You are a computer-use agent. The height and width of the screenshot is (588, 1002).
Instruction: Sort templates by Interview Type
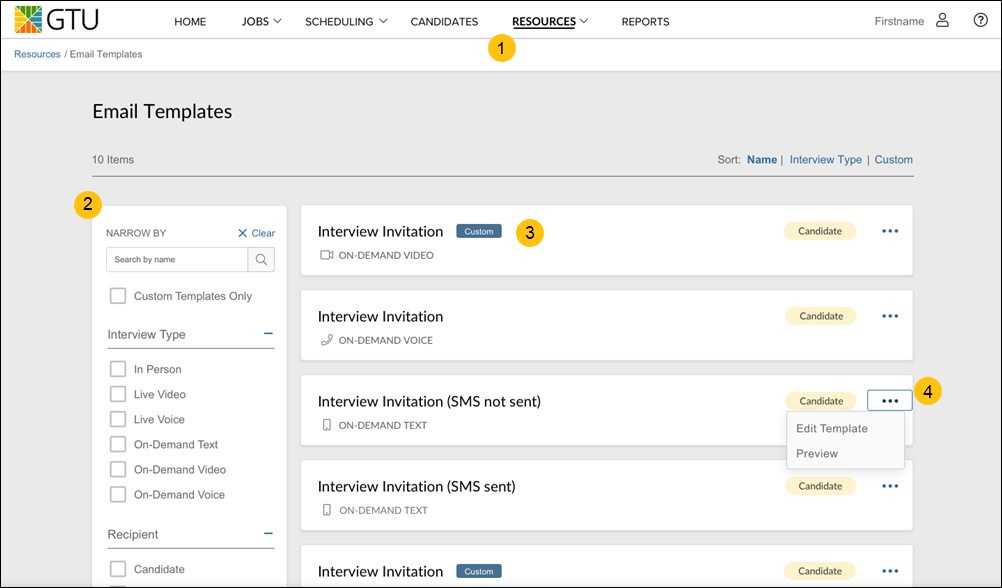click(x=825, y=159)
